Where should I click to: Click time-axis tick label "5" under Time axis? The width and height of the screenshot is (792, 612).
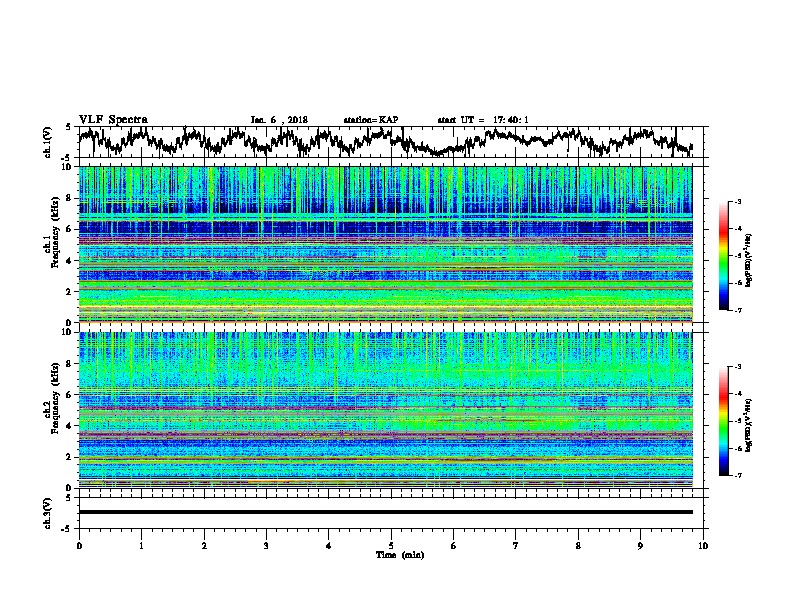pyautogui.click(x=391, y=546)
